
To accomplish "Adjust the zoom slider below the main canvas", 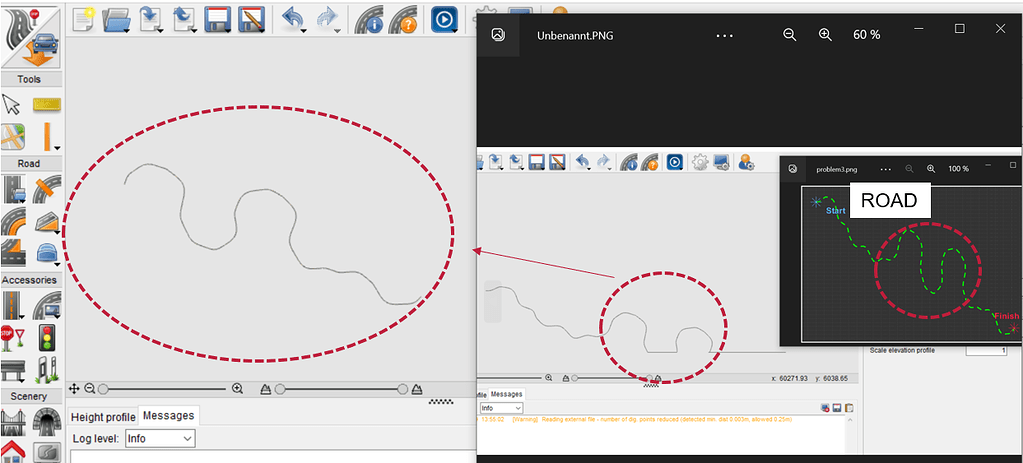I will coord(164,389).
